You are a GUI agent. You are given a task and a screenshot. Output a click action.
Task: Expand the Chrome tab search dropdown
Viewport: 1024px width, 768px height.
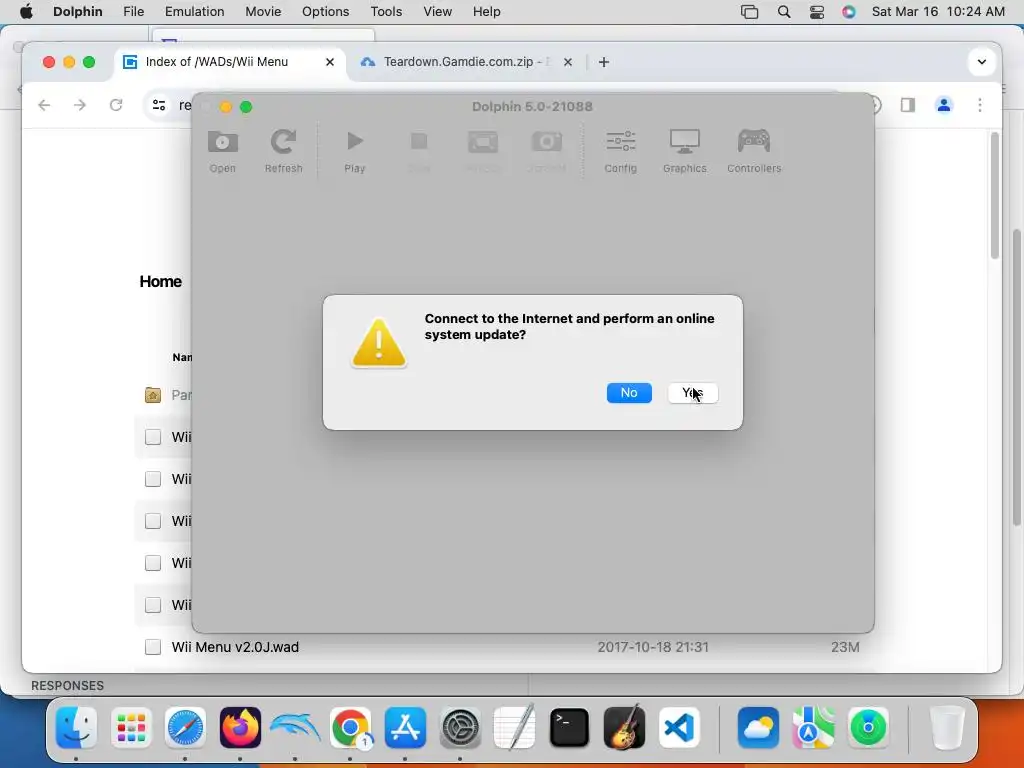pyautogui.click(x=981, y=62)
